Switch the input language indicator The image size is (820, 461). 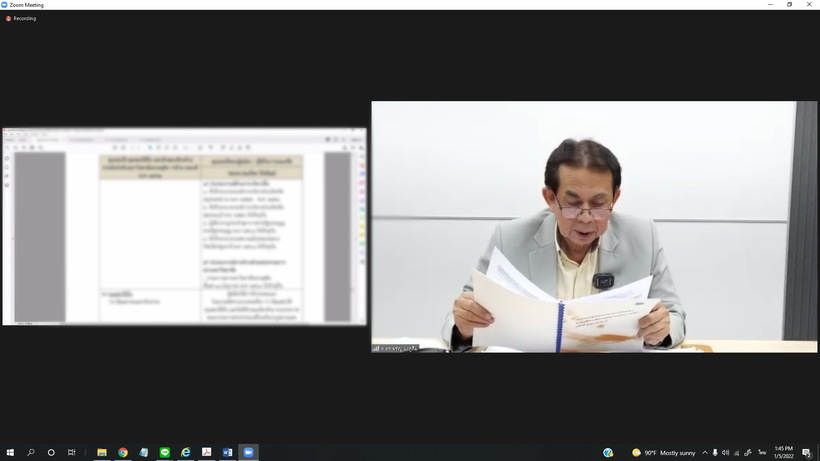coord(762,452)
